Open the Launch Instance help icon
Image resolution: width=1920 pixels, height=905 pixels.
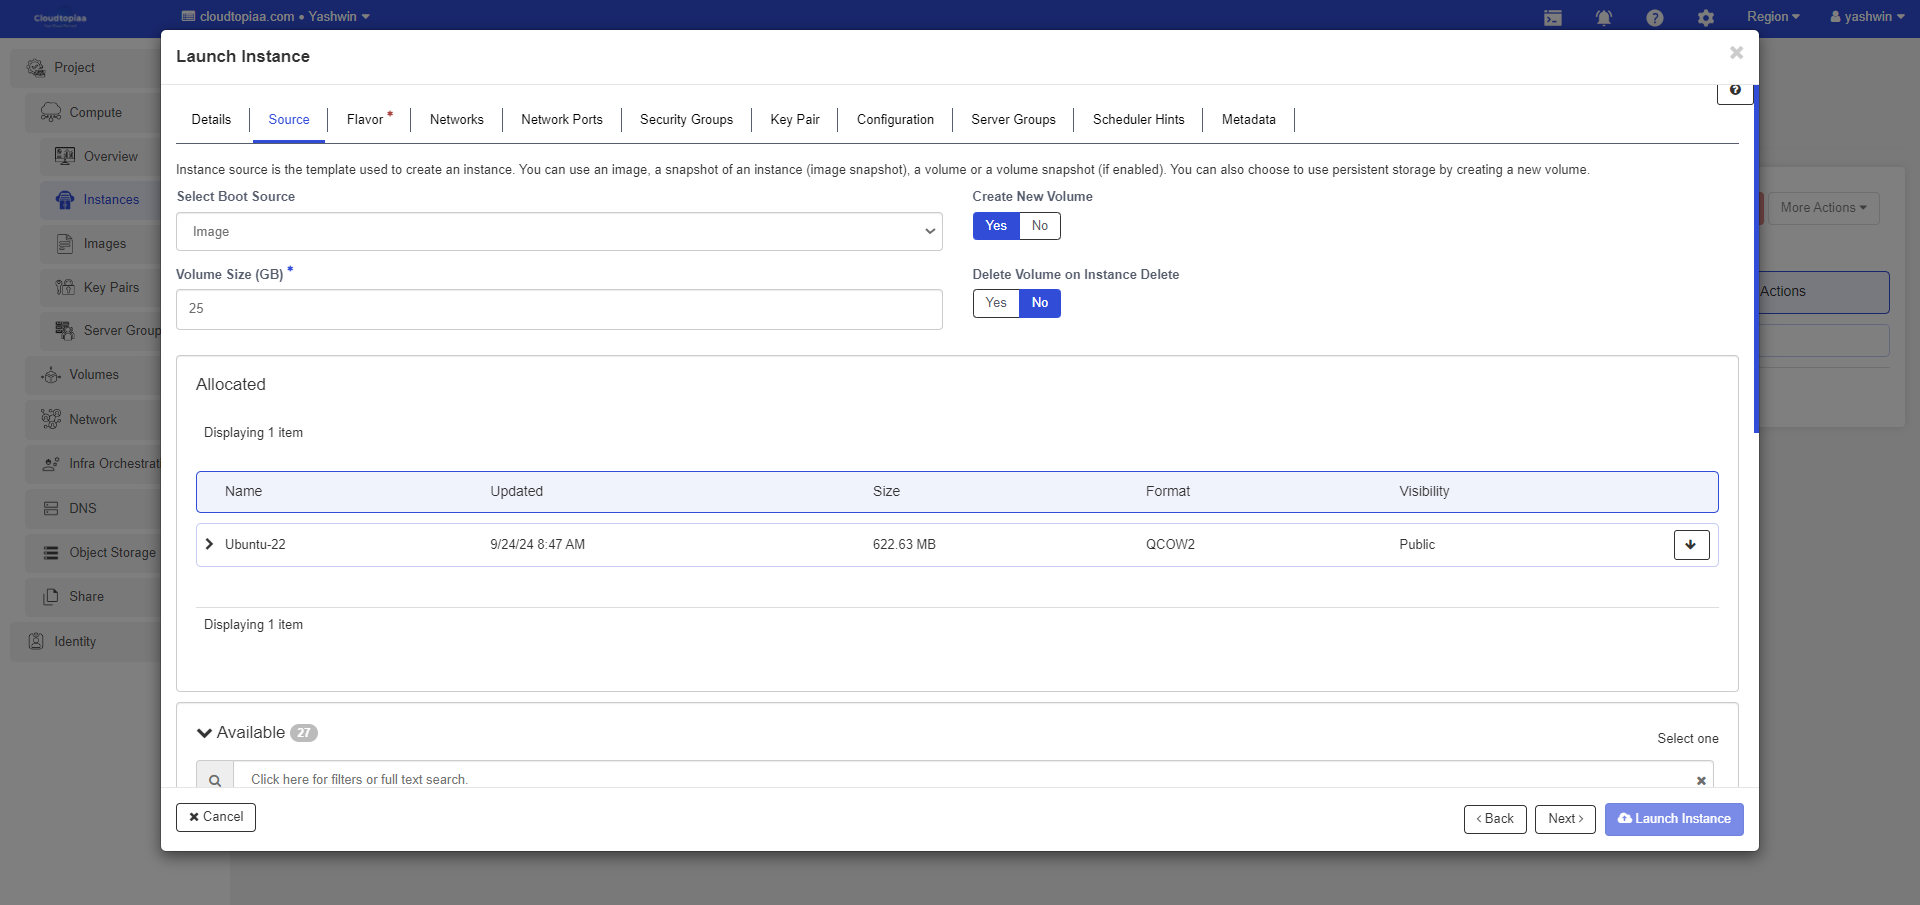coord(1735,91)
